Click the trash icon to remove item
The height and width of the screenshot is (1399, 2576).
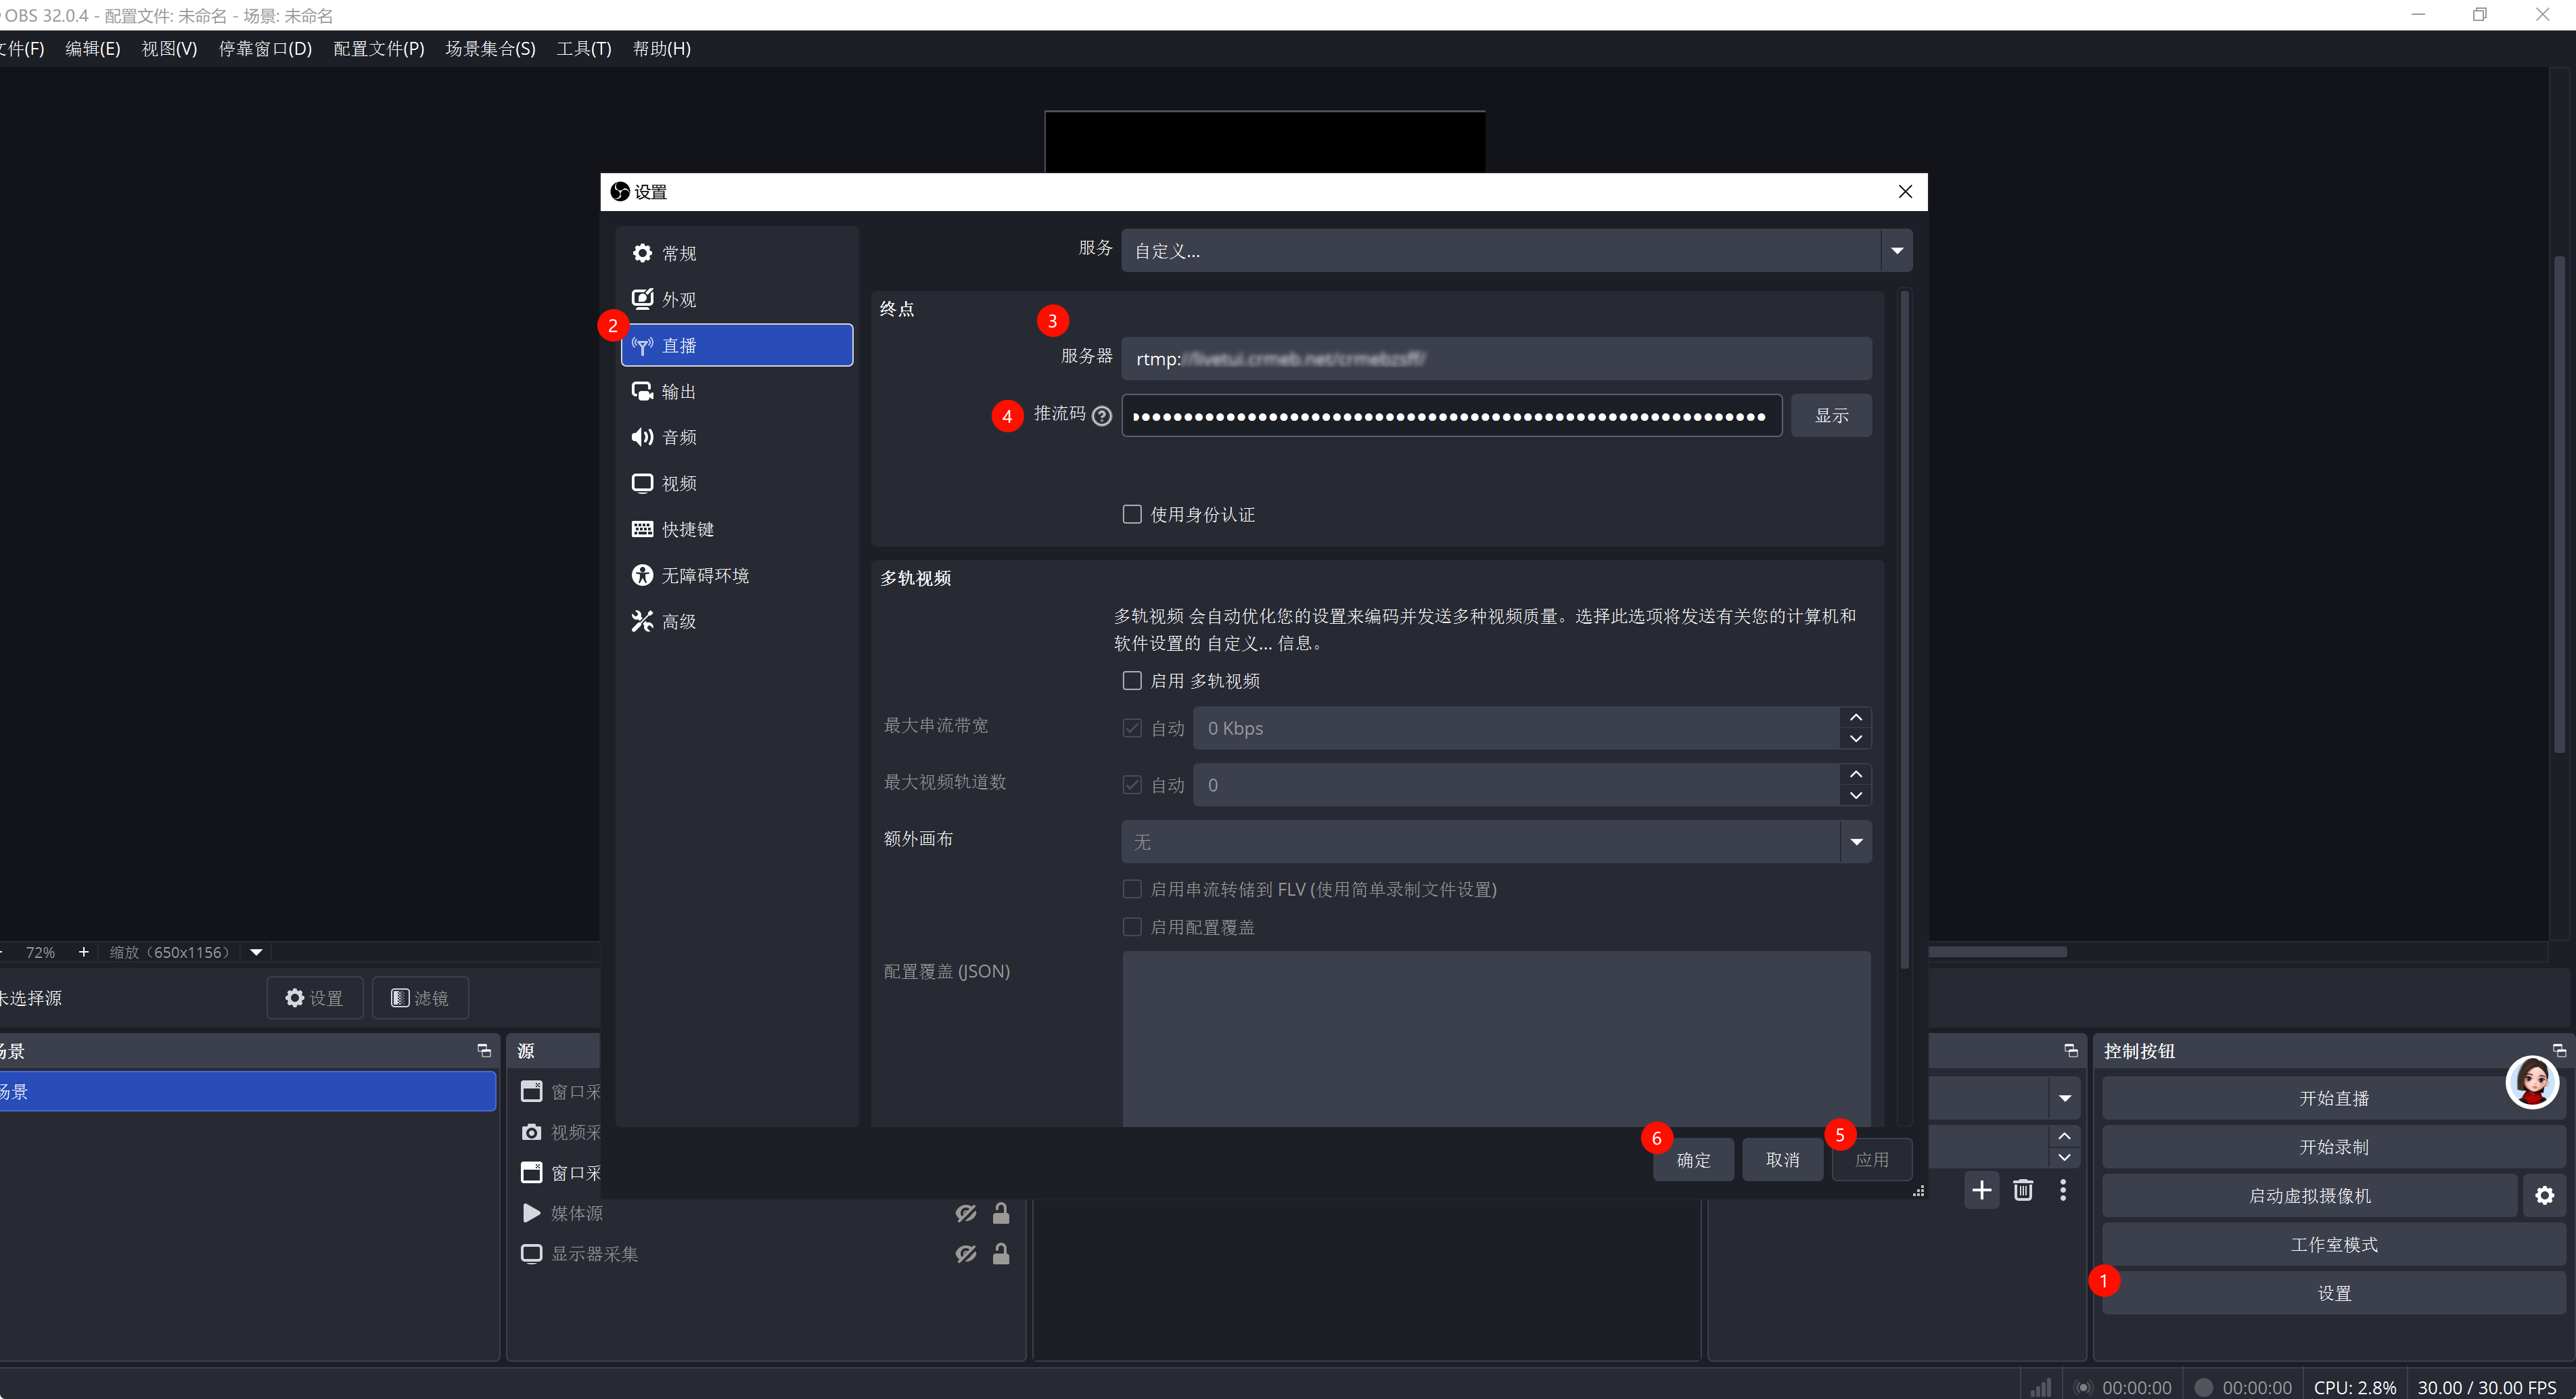tap(2022, 1190)
